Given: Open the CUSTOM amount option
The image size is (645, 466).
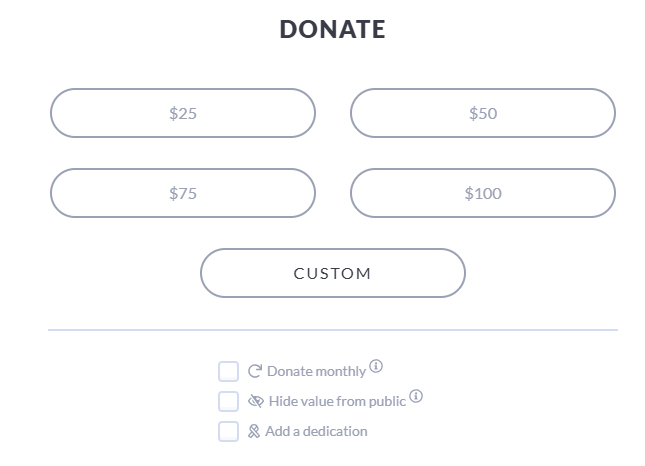Looking at the screenshot, I should coord(333,273).
